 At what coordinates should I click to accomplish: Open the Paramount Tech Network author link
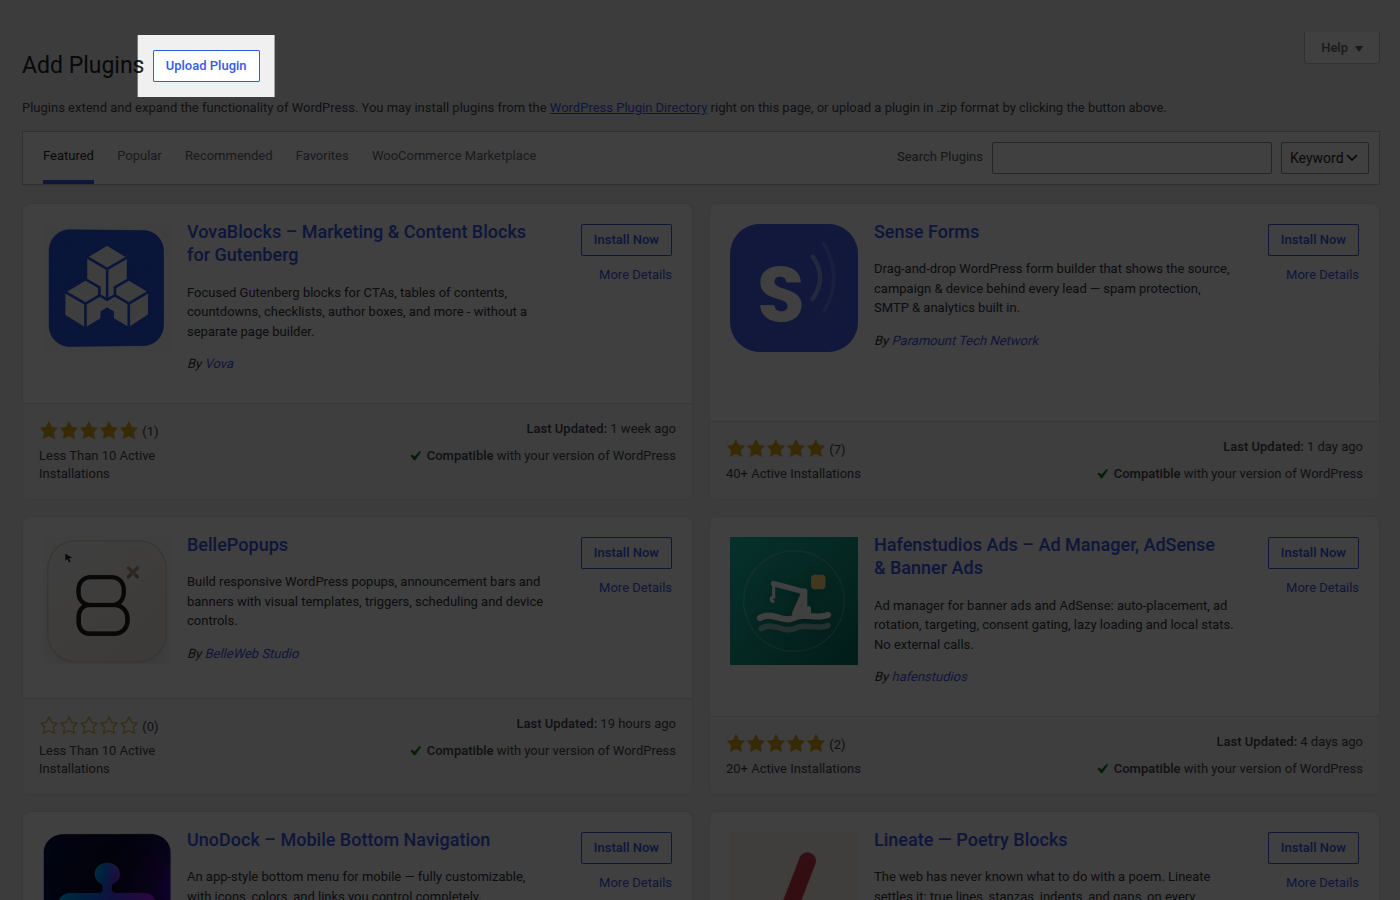[x=965, y=341]
